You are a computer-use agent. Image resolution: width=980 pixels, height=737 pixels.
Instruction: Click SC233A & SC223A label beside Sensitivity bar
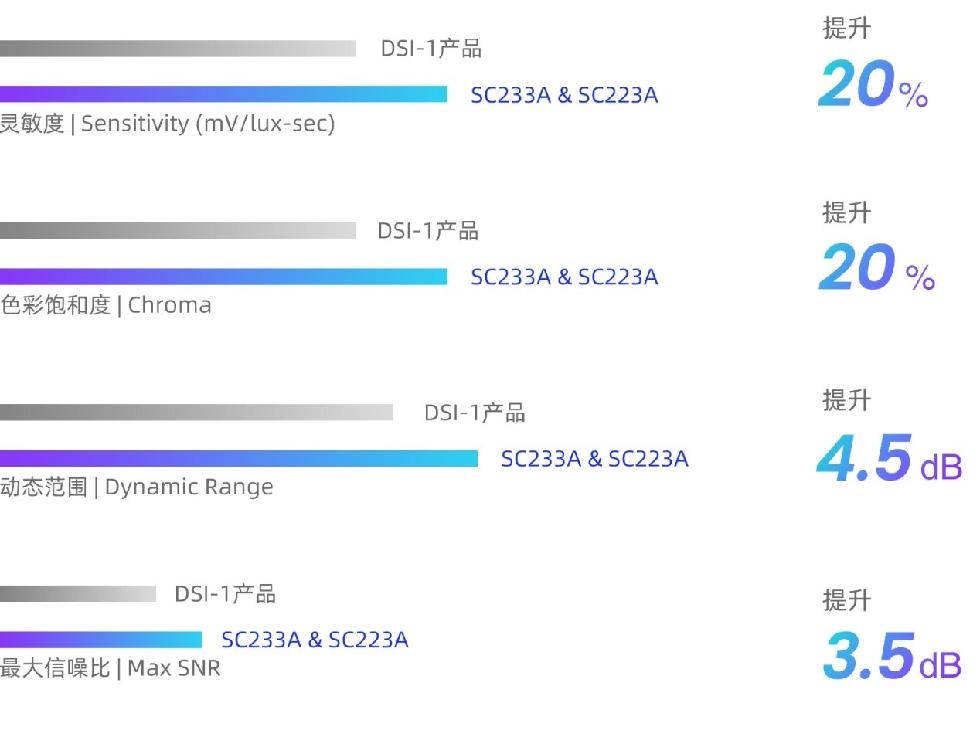pos(564,95)
